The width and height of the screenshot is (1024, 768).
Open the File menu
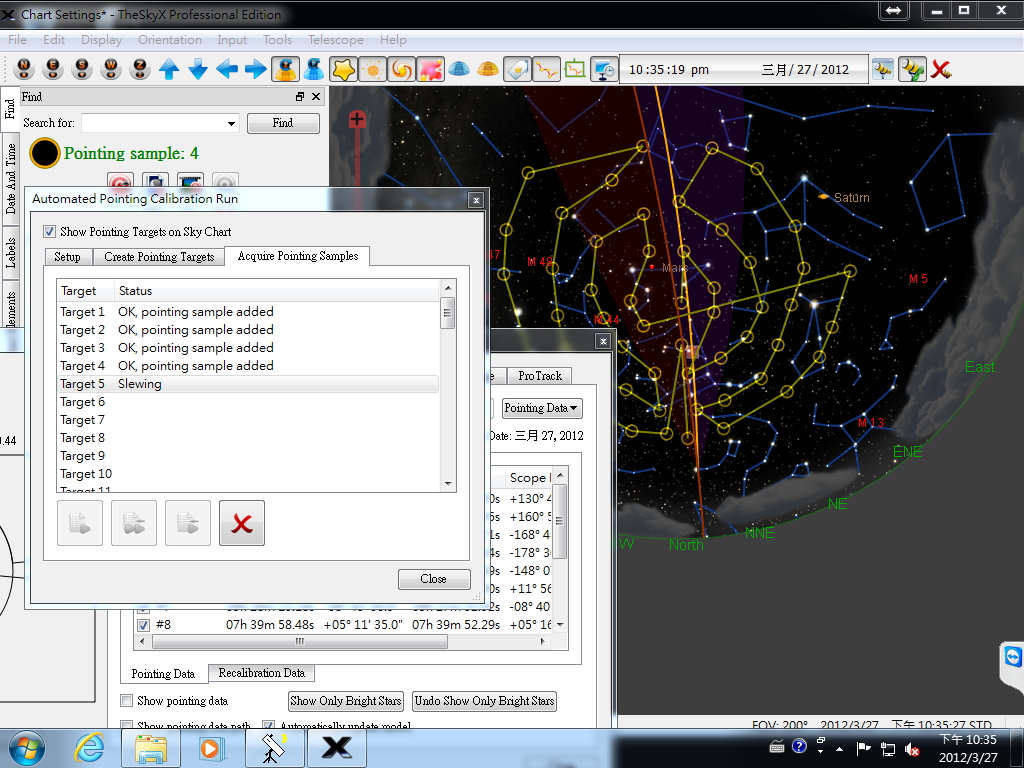18,40
